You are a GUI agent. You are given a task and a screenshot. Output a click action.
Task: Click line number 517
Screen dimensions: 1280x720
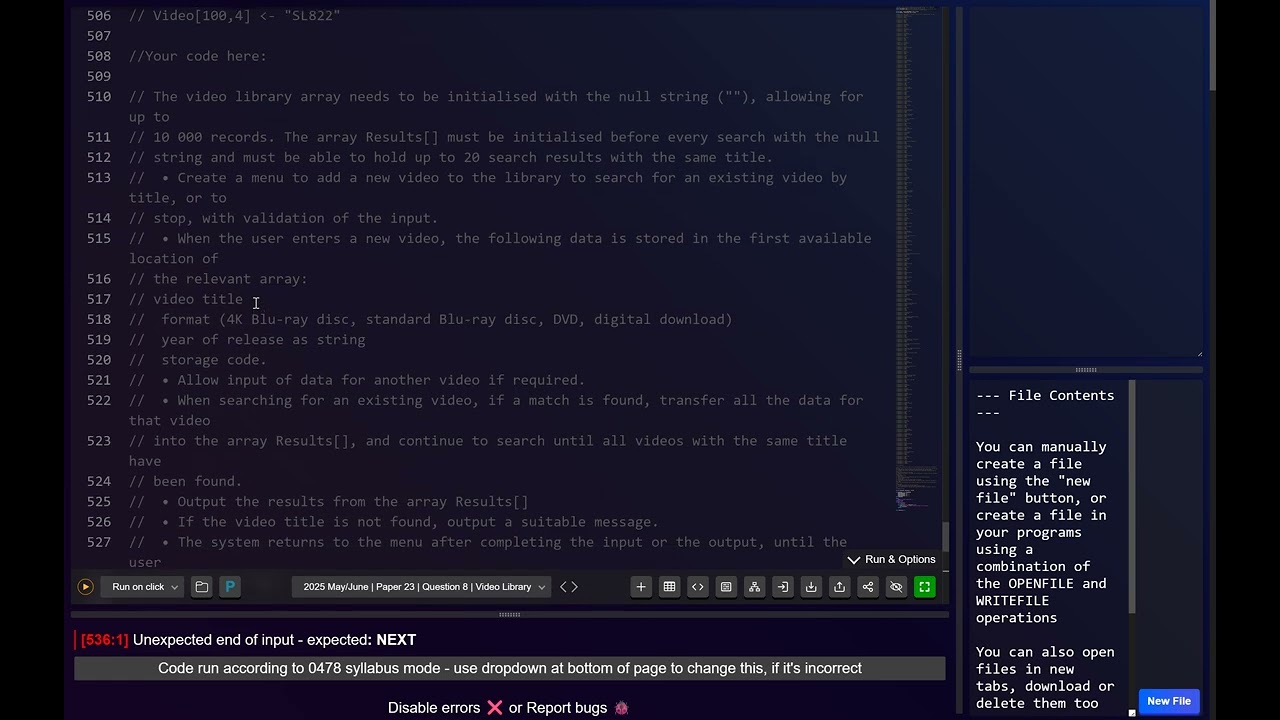click(99, 299)
